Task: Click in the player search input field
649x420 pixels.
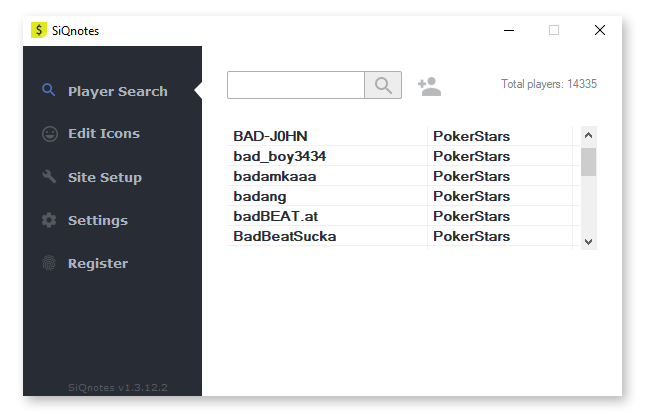Action: coord(296,85)
